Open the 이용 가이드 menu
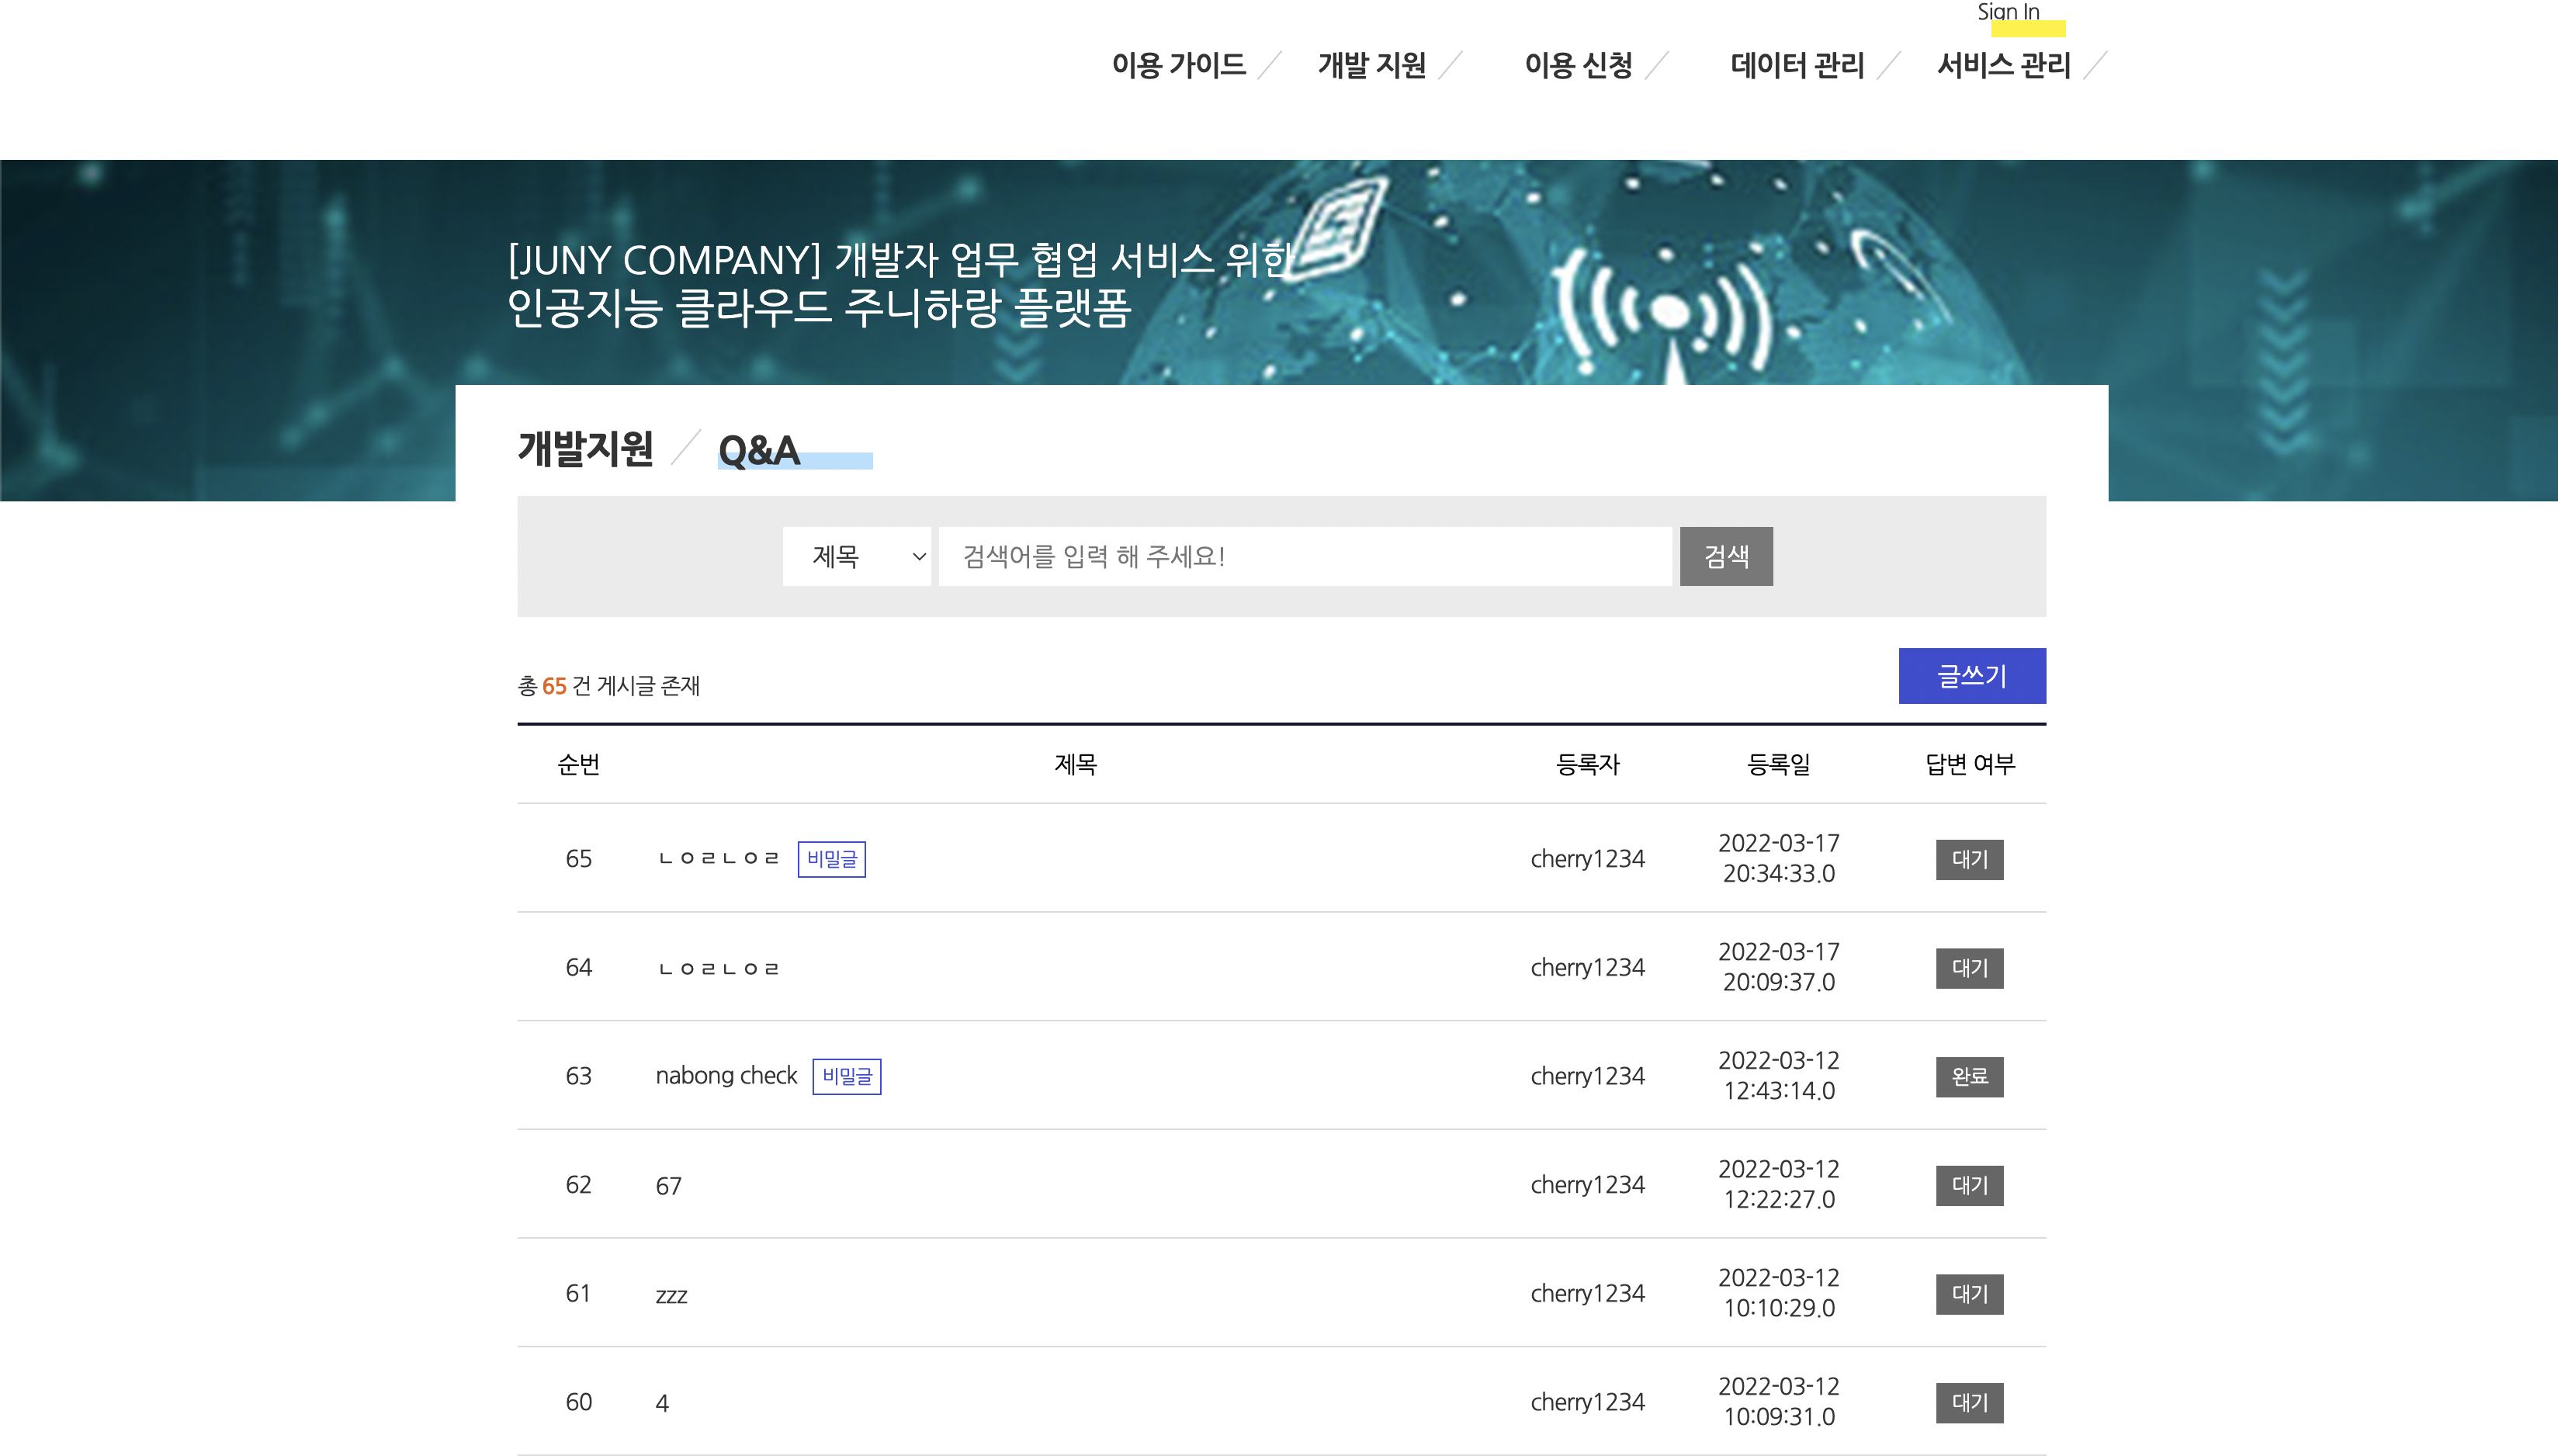2558x1456 pixels. pos(1178,66)
